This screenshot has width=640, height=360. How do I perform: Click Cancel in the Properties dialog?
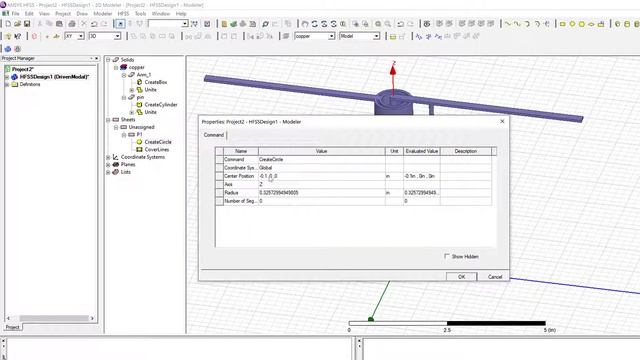tap(495, 277)
